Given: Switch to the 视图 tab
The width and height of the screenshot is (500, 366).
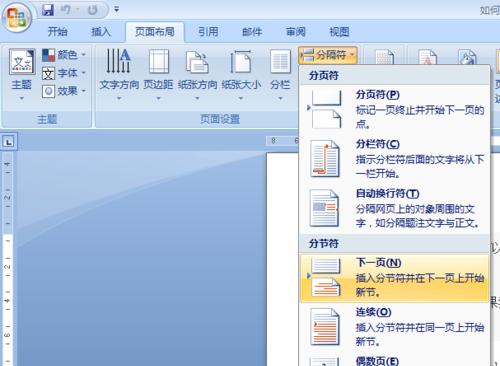Looking at the screenshot, I should 339,32.
